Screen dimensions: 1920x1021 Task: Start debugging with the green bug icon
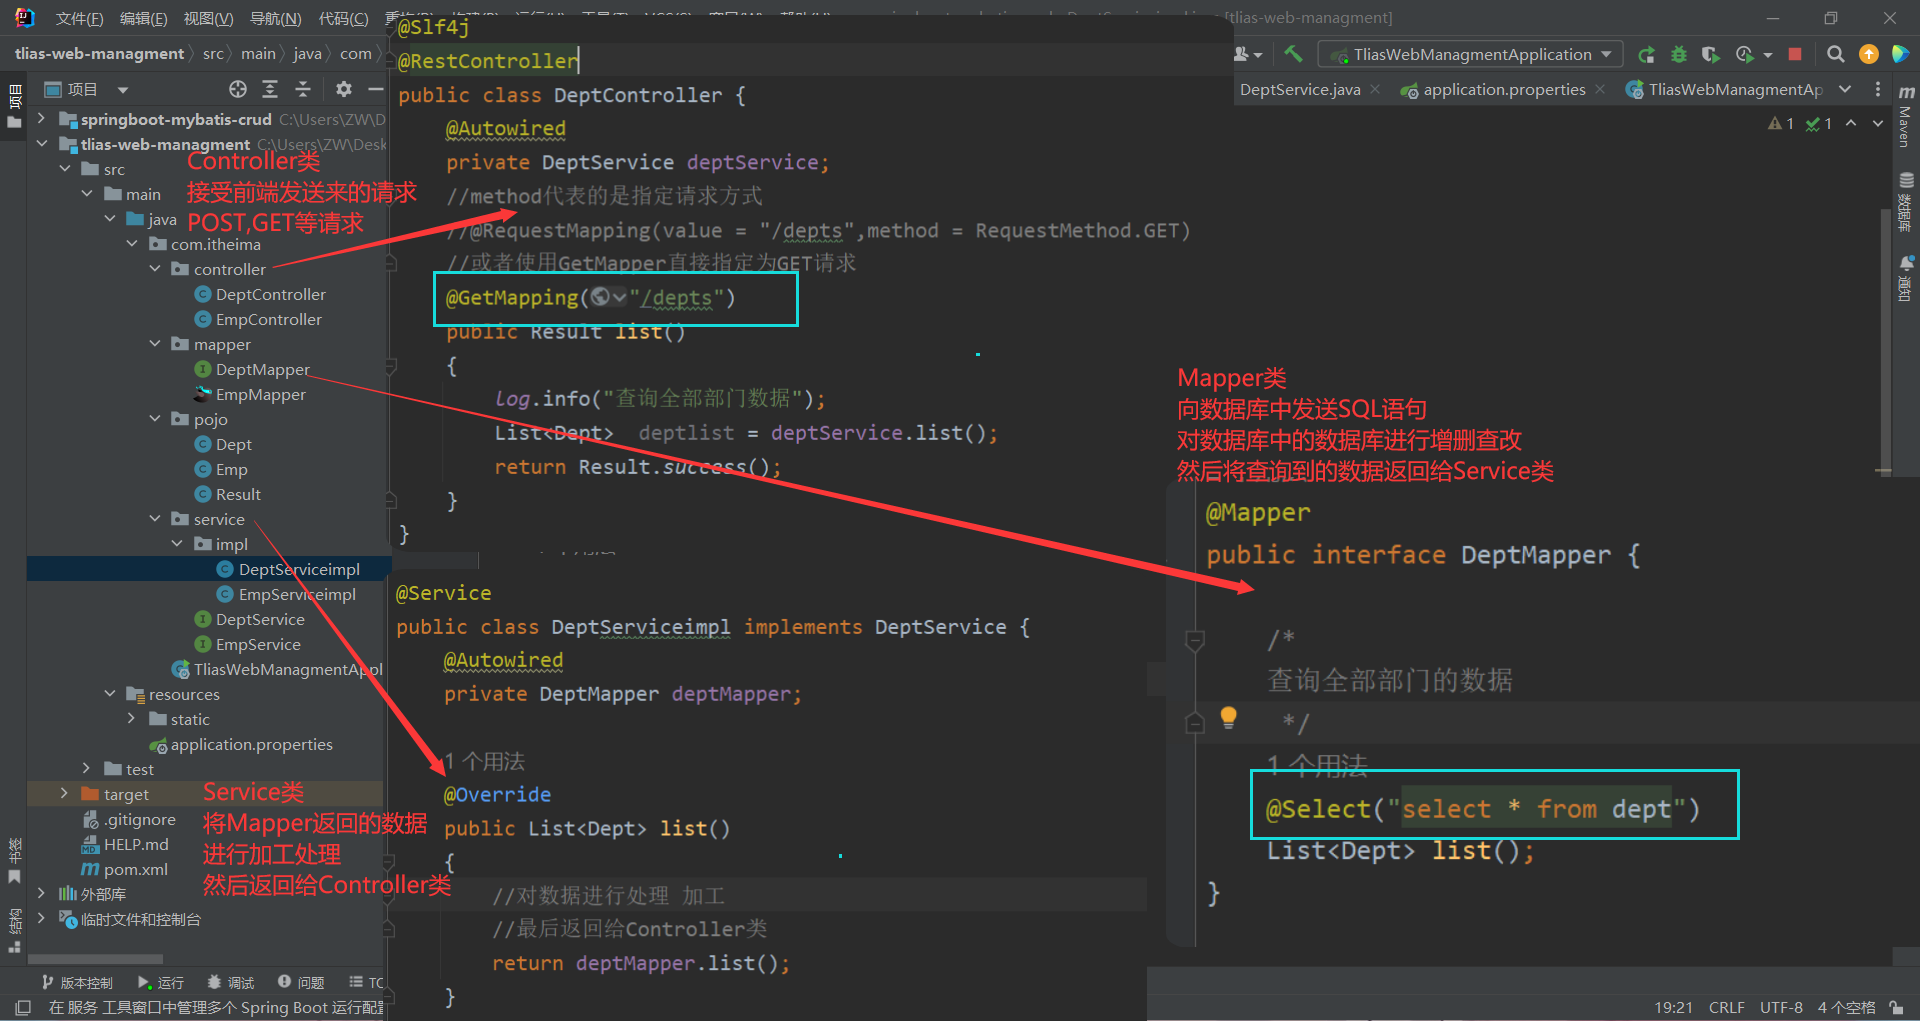[1679, 54]
